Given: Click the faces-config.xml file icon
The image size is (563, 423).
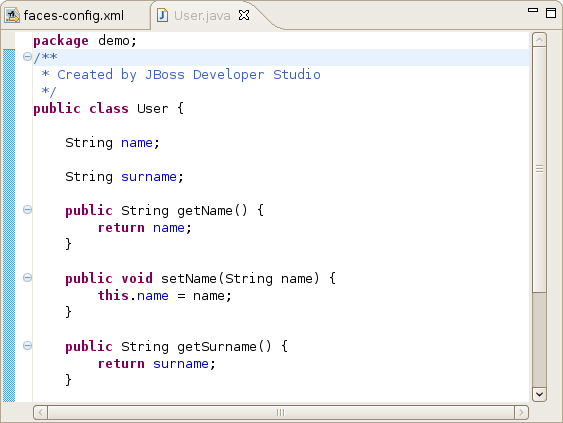Looking at the screenshot, I should (12, 15).
